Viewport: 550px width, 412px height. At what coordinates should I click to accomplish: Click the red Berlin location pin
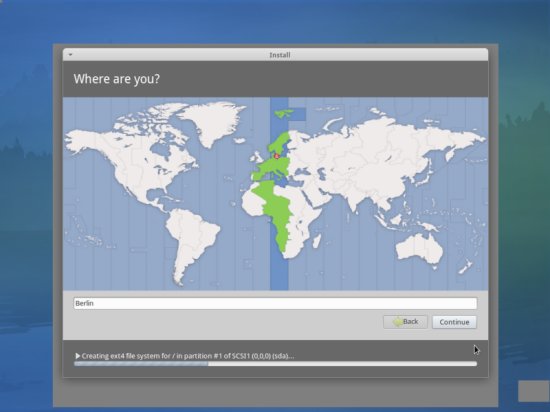pos(276,156)
